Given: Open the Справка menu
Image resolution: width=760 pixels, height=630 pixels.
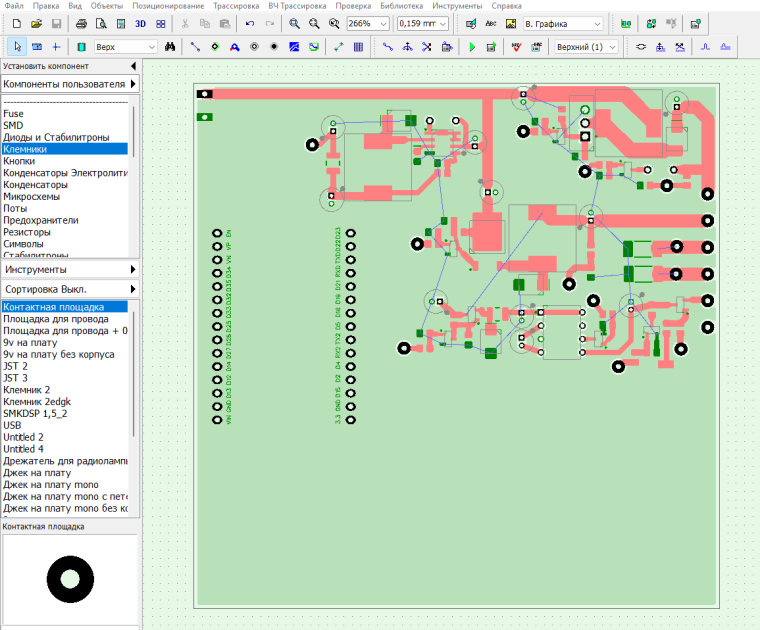Looking at the screenshot, I should point(507,6).
